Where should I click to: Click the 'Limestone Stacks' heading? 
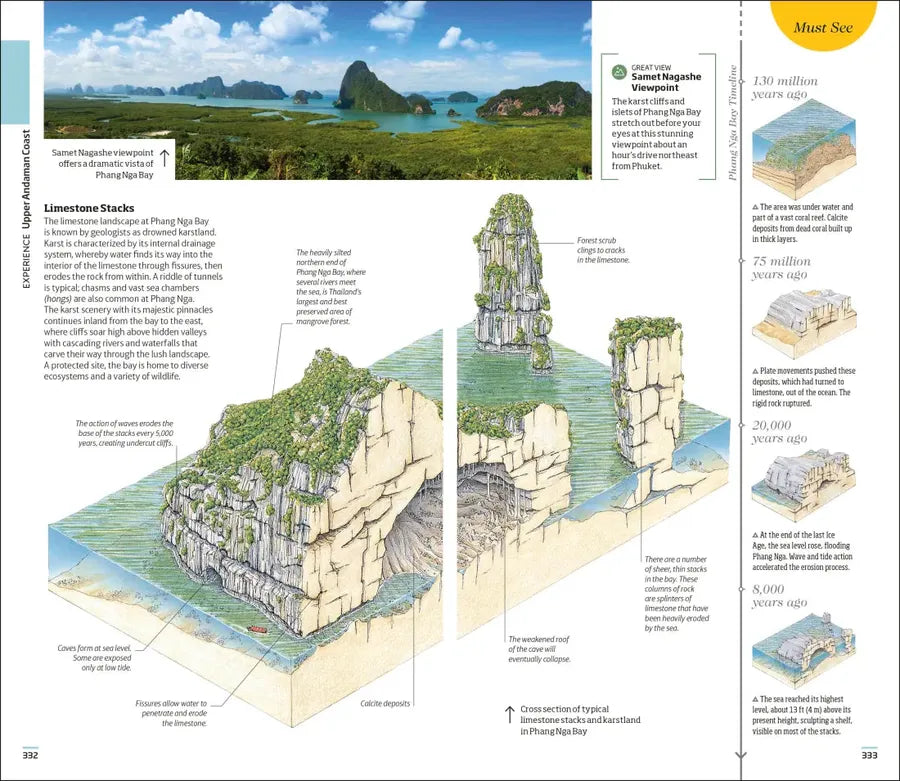[x=89, y=209]
